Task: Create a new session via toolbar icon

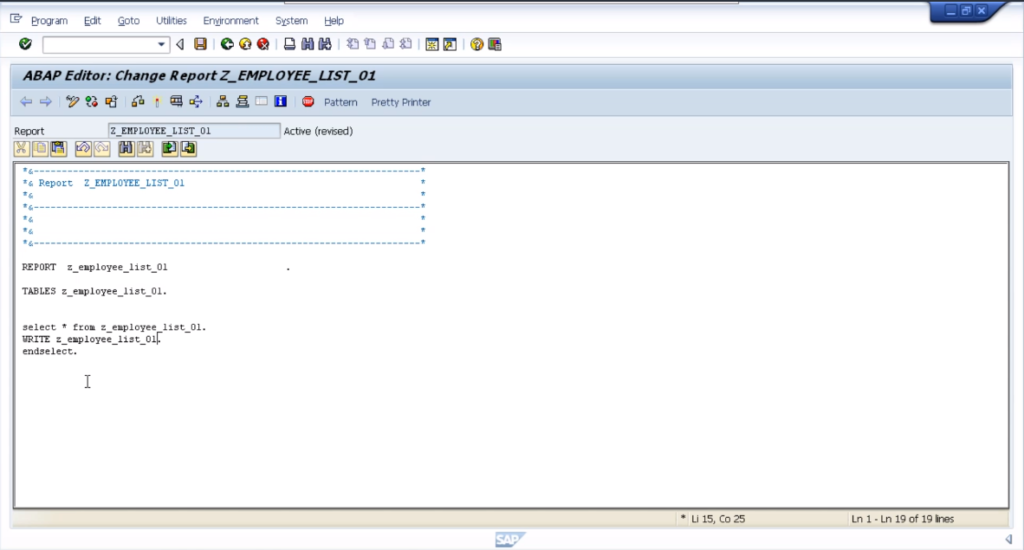Action: click(432, 44)
